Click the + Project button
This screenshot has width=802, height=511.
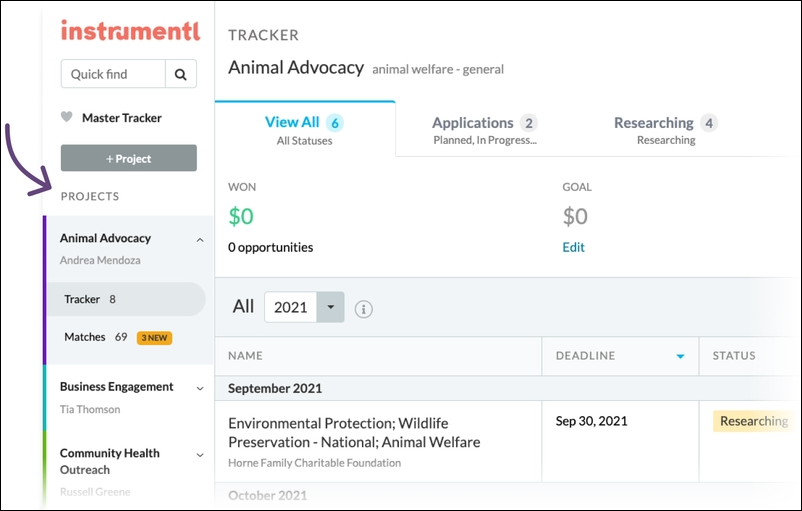pos(129,158)
